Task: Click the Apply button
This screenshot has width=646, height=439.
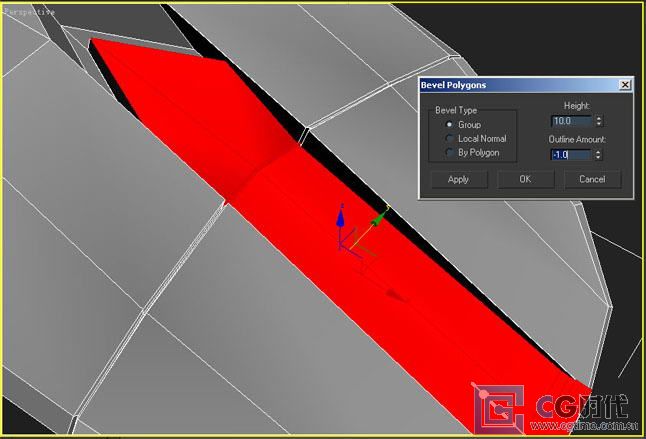Action: tap(459, 180)
